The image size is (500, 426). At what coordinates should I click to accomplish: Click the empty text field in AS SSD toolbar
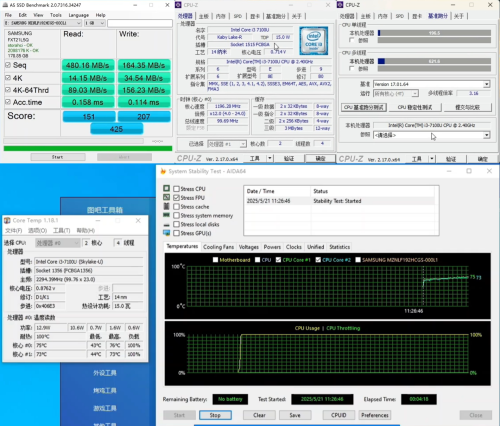click(140, 23)
